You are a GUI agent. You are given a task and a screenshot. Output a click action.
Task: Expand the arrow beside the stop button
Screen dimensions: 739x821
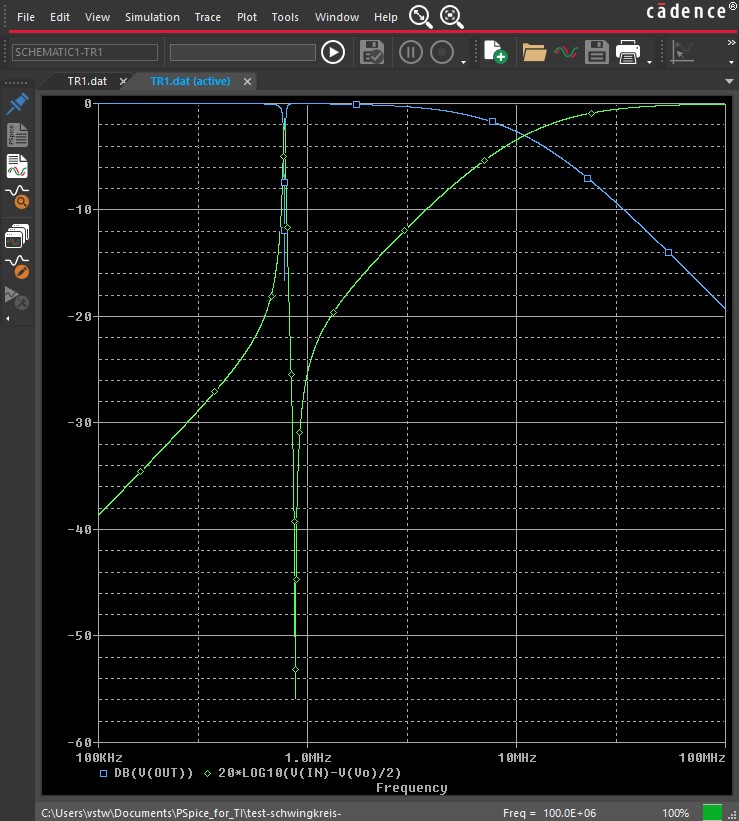pyautogui.click(x=464, y=62)
